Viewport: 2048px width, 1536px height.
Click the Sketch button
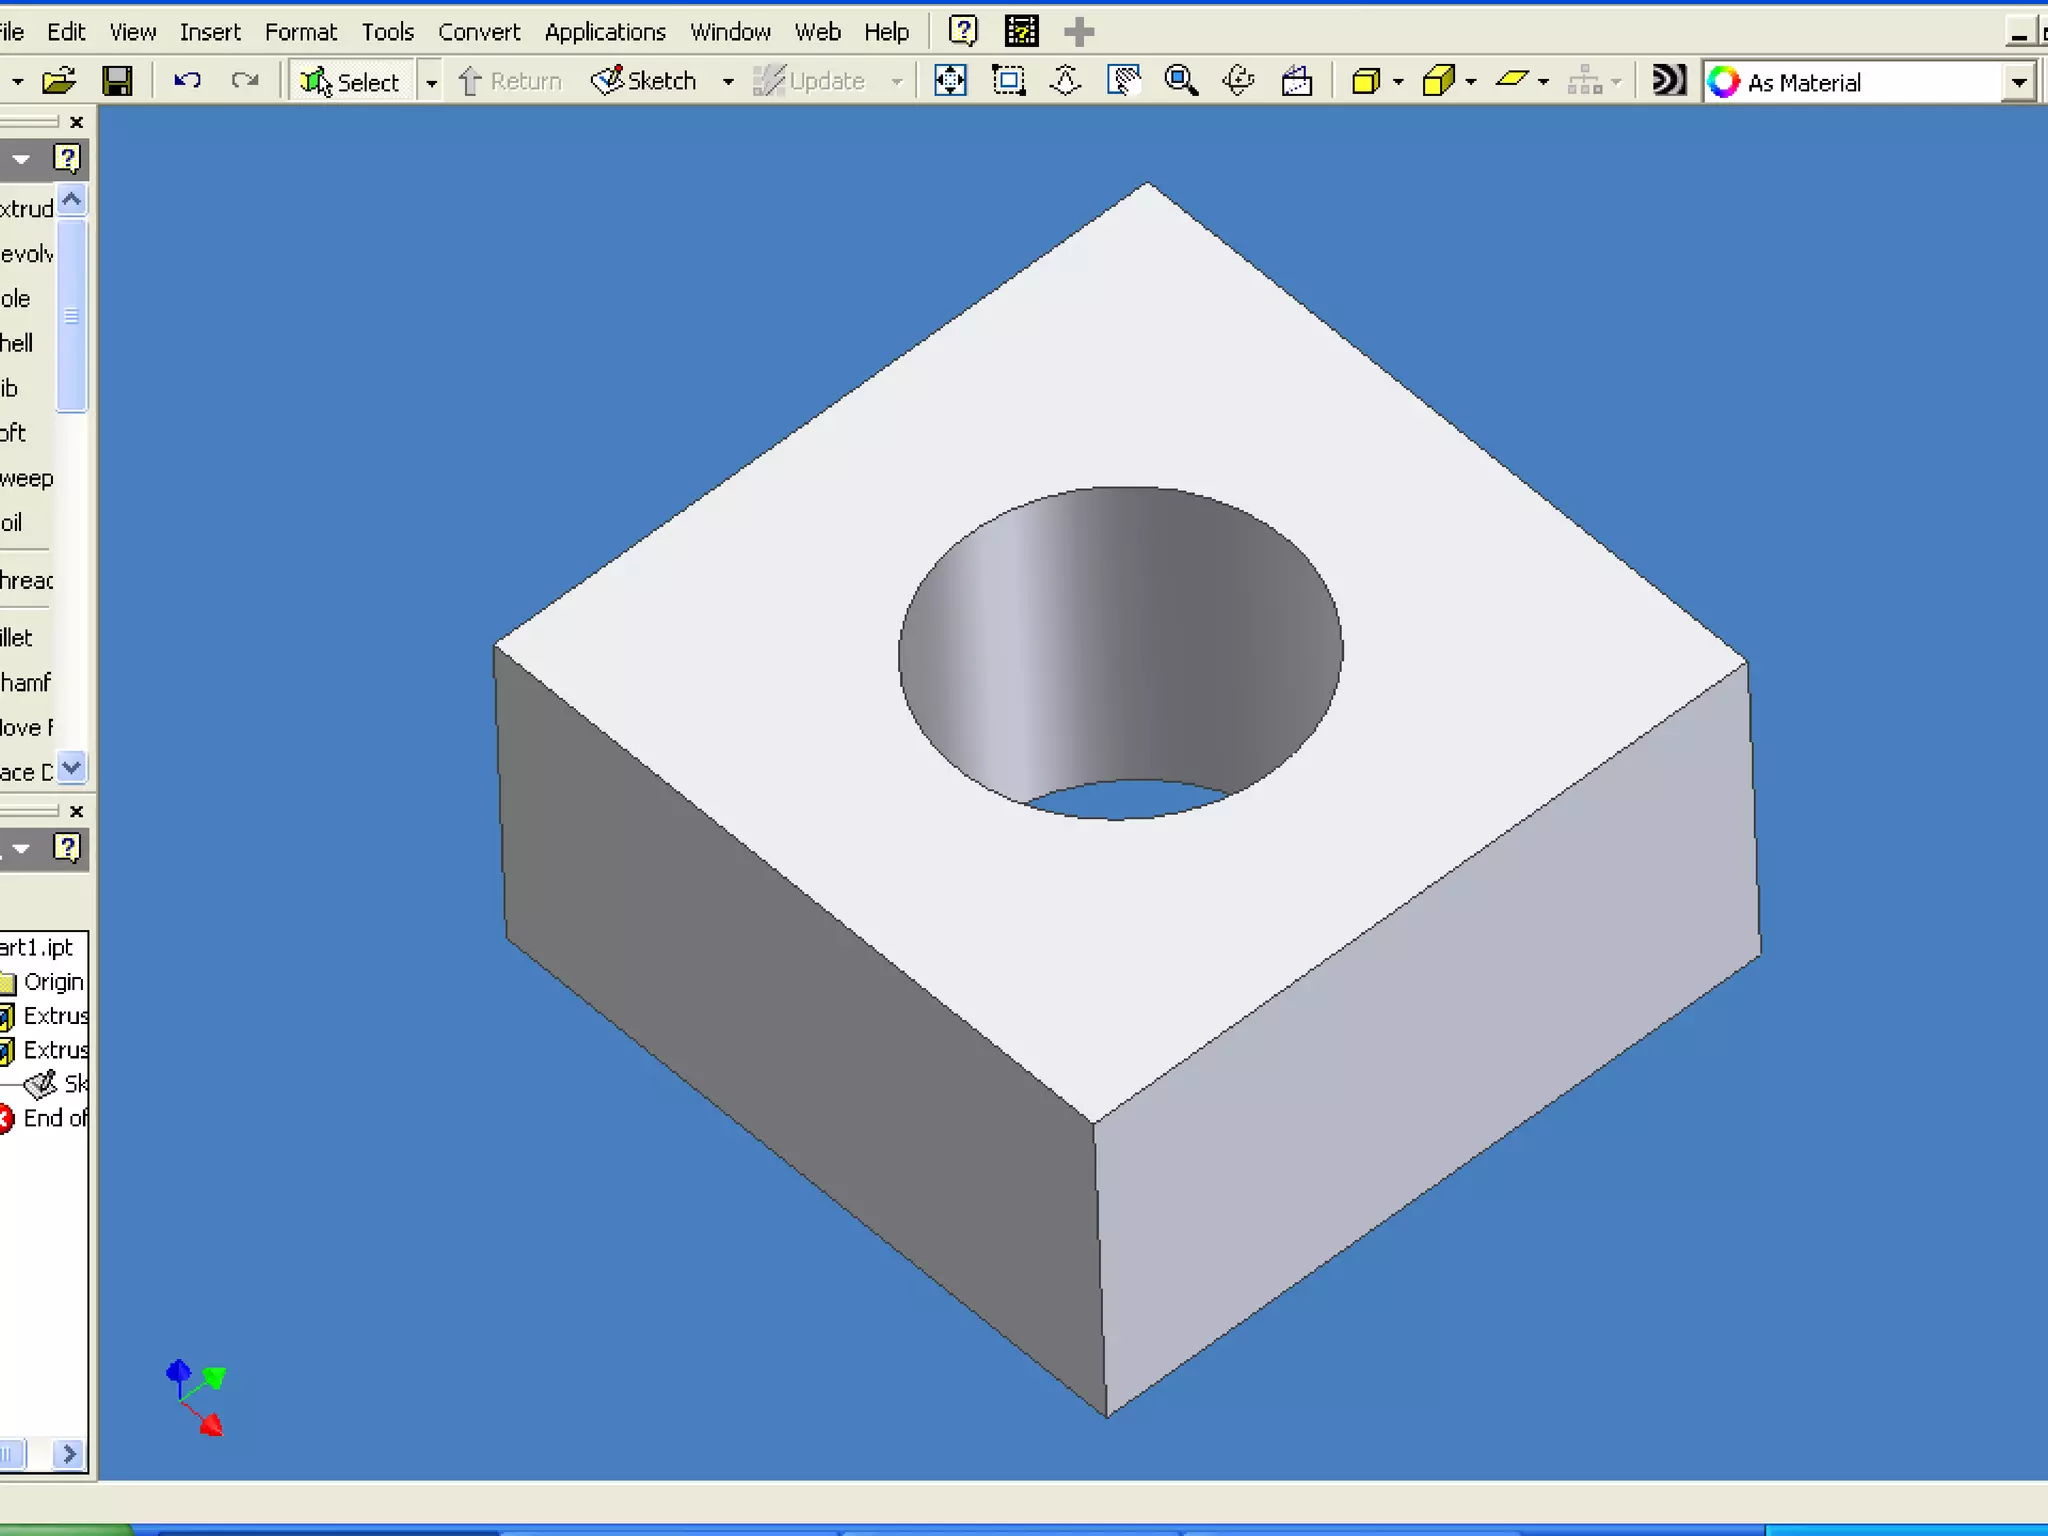coord(645,81)
